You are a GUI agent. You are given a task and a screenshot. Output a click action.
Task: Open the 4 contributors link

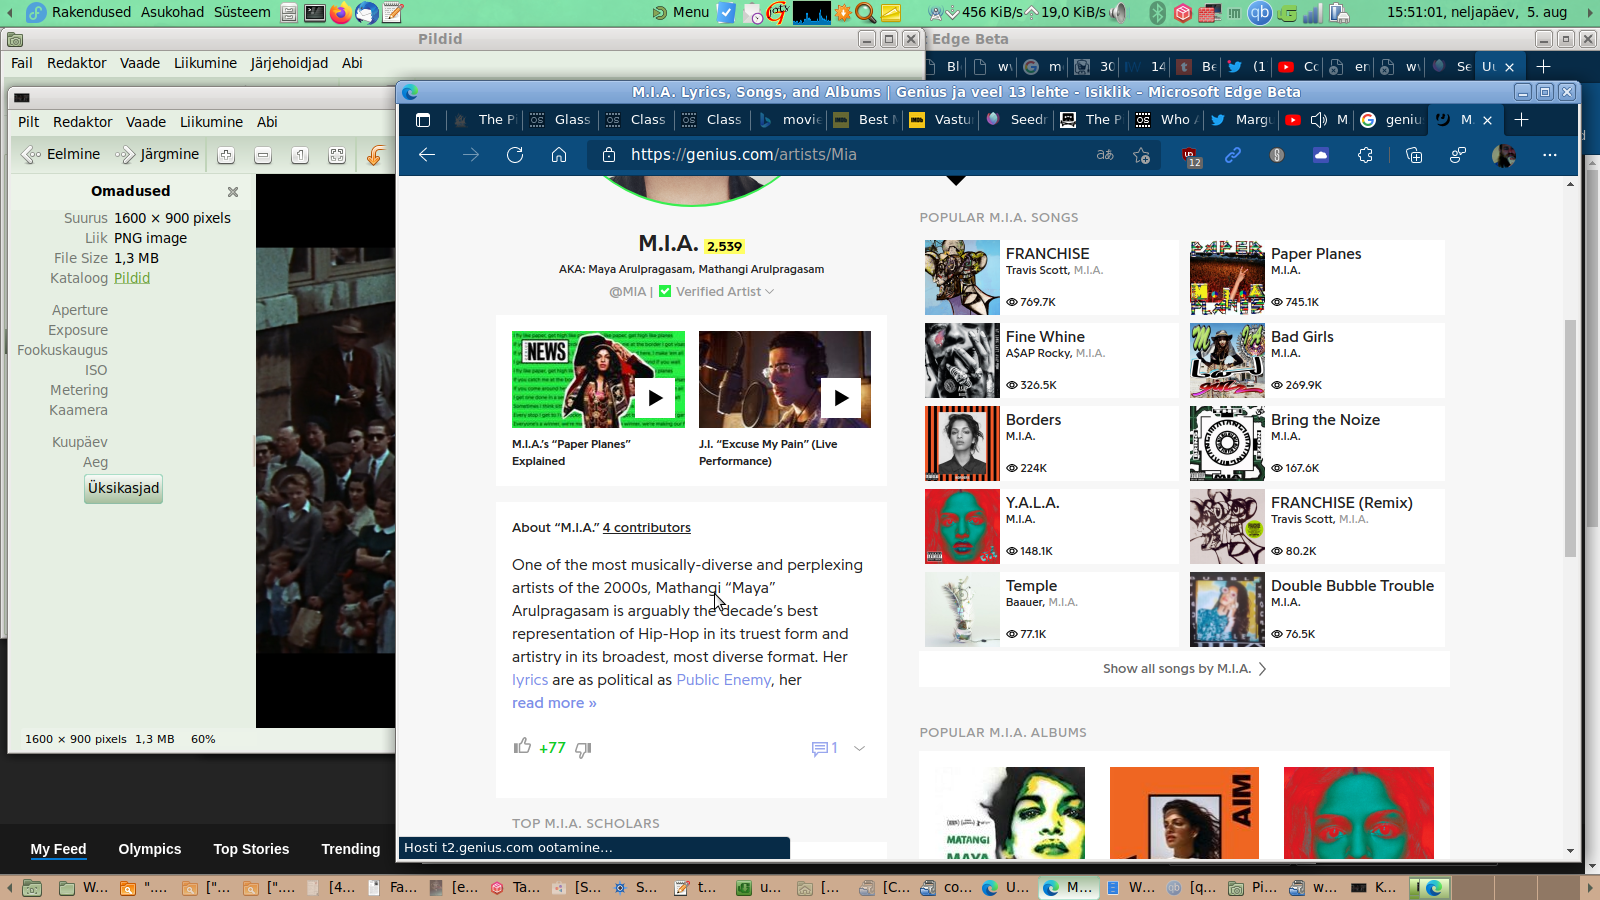[x=647, y=528]
